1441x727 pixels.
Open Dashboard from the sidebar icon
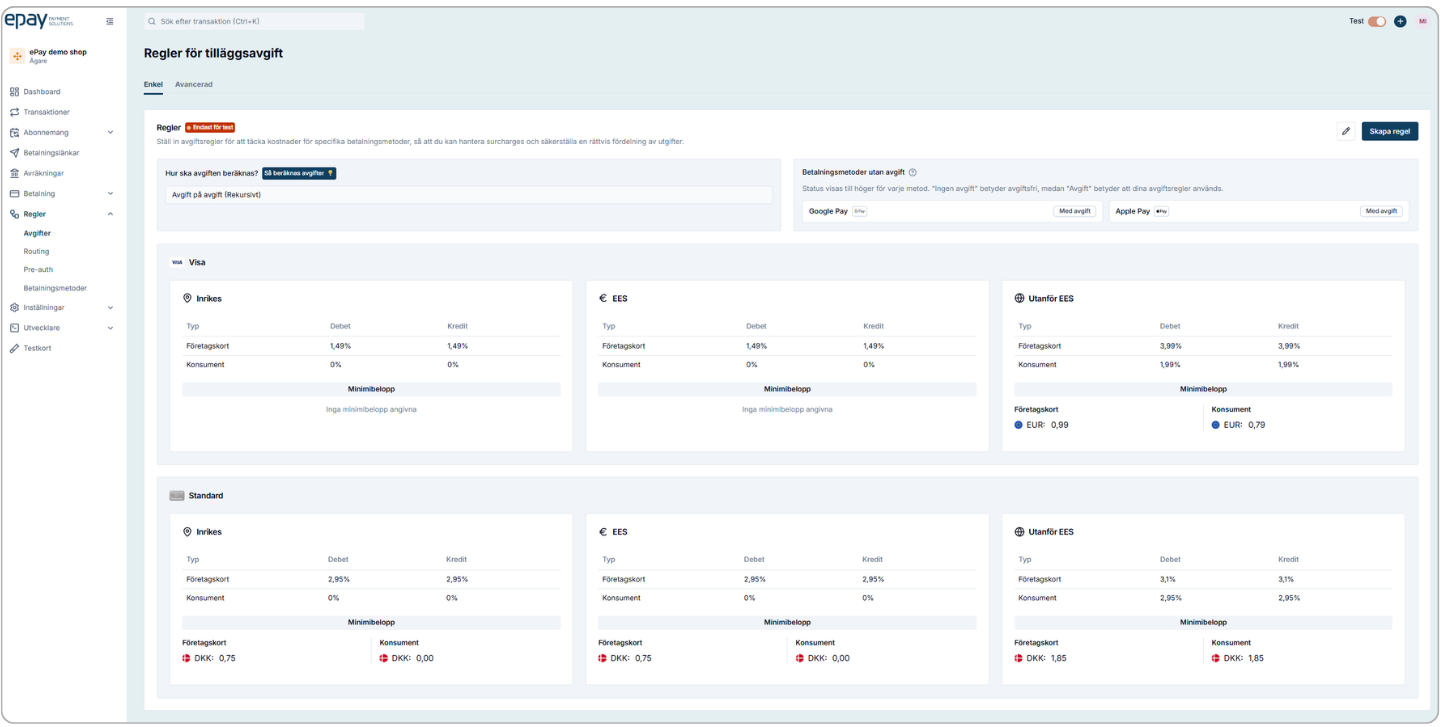point(15,92)
